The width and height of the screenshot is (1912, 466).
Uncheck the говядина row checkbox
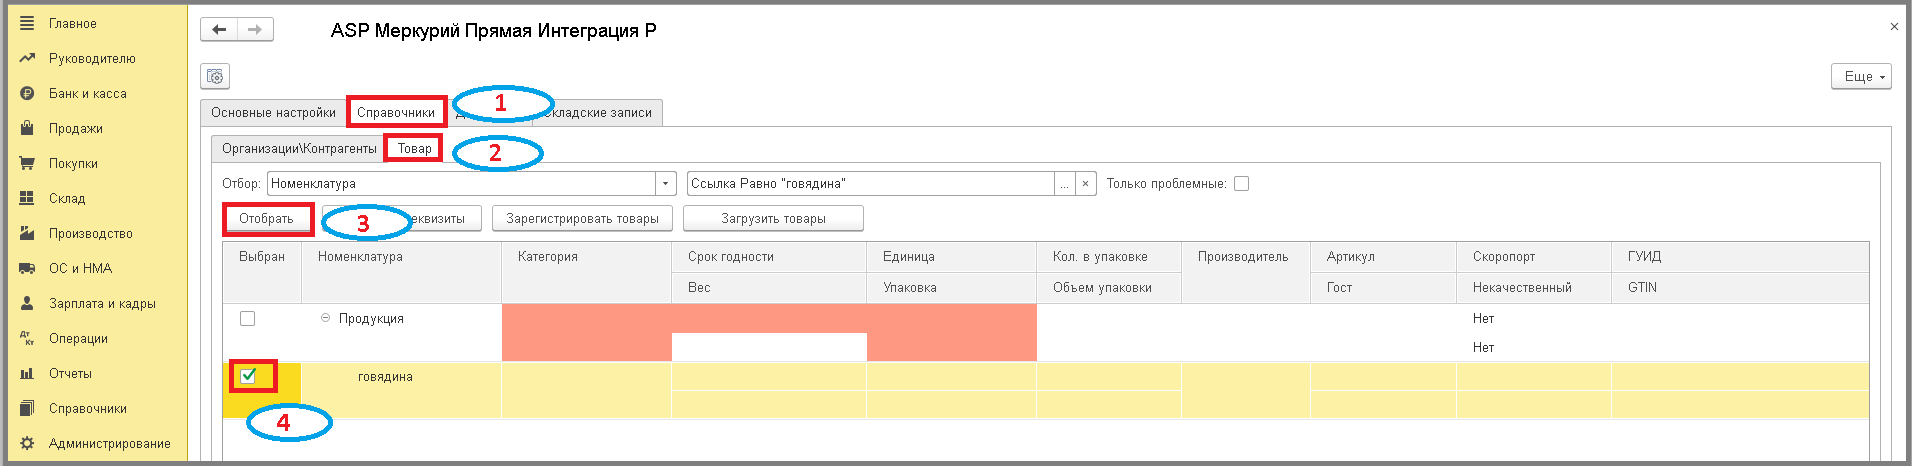pos(248,376)
